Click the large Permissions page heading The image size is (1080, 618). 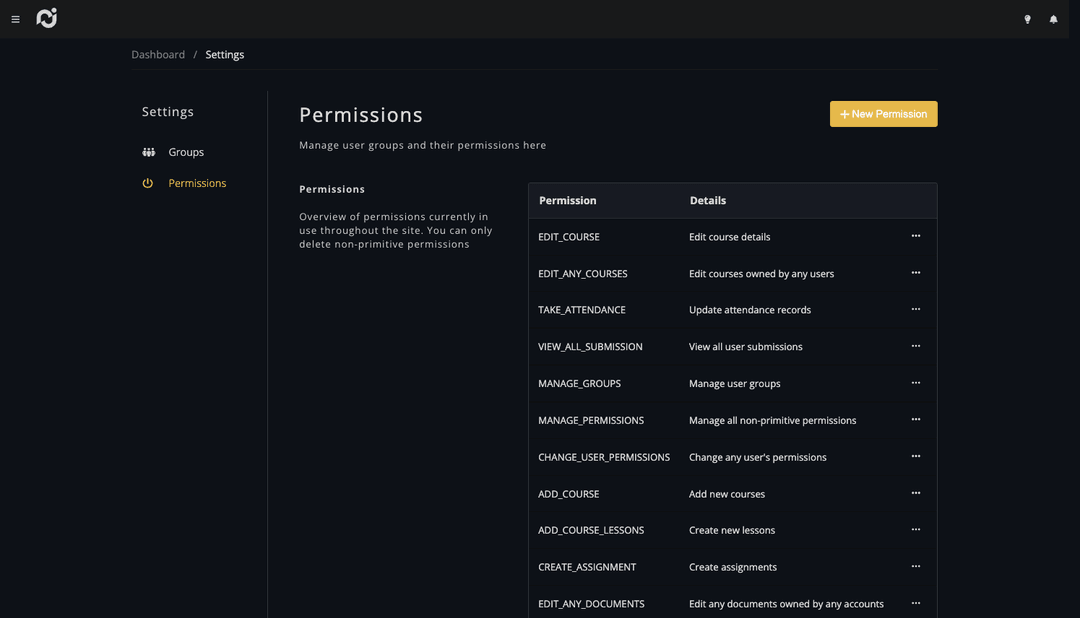tap(361, 115)
